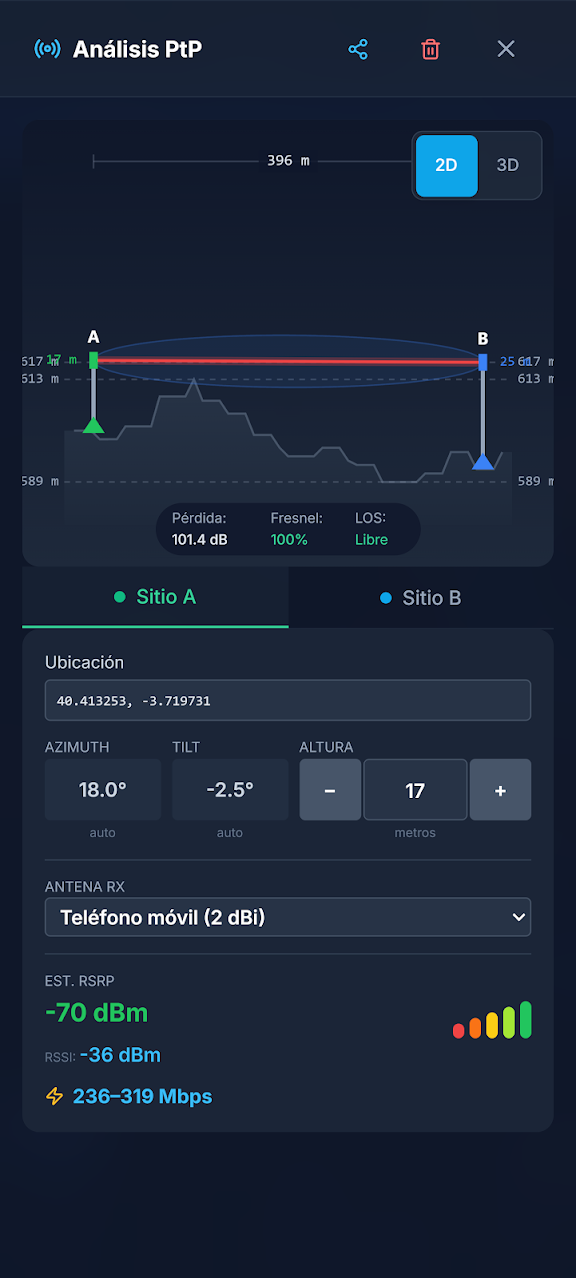Click the -70 dBm RSRP value

click(96, 1012)
